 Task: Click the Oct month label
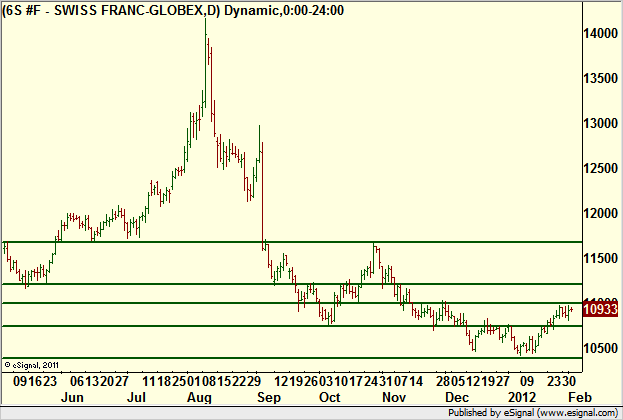point(329,397)
